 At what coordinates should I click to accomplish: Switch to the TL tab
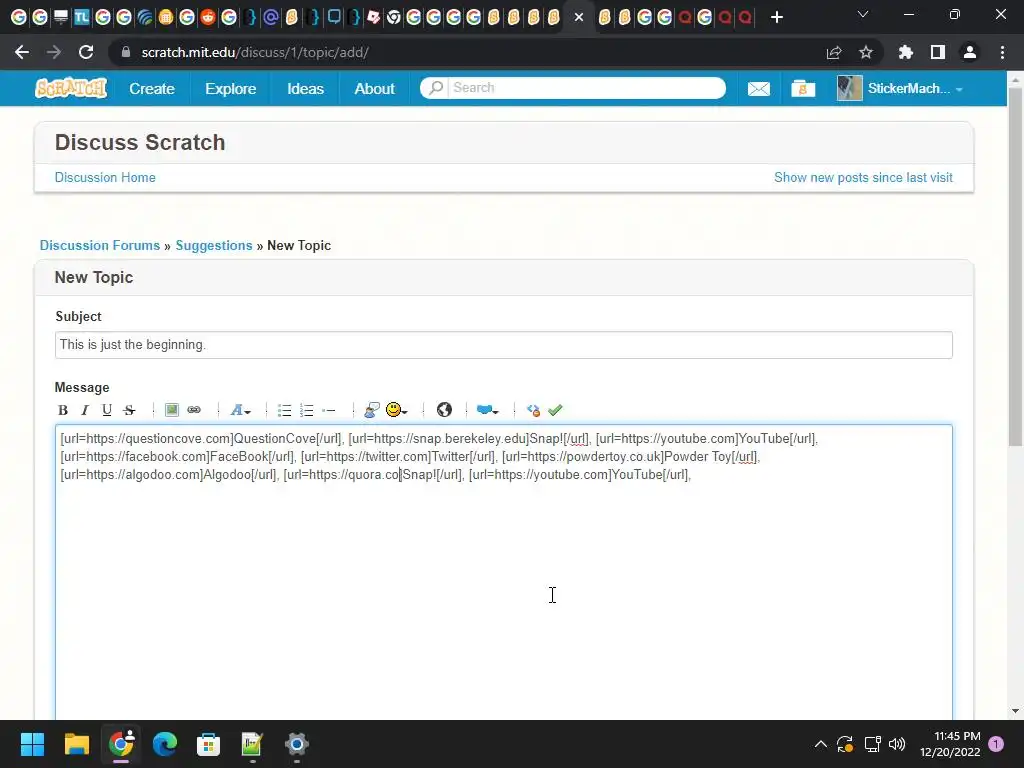point(82,17)
